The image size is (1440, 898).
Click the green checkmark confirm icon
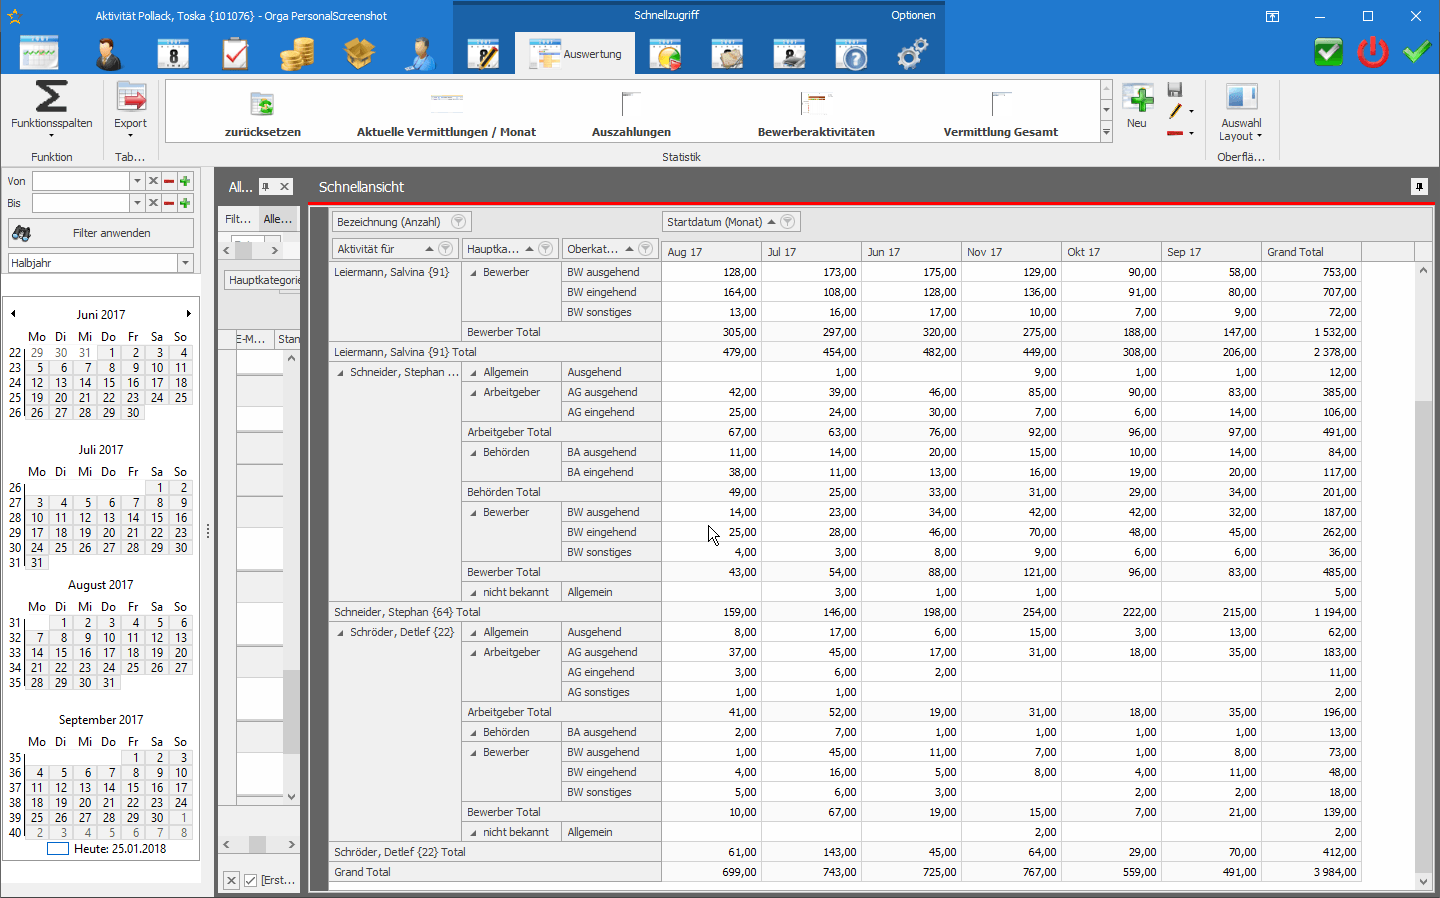(1416, 52)
